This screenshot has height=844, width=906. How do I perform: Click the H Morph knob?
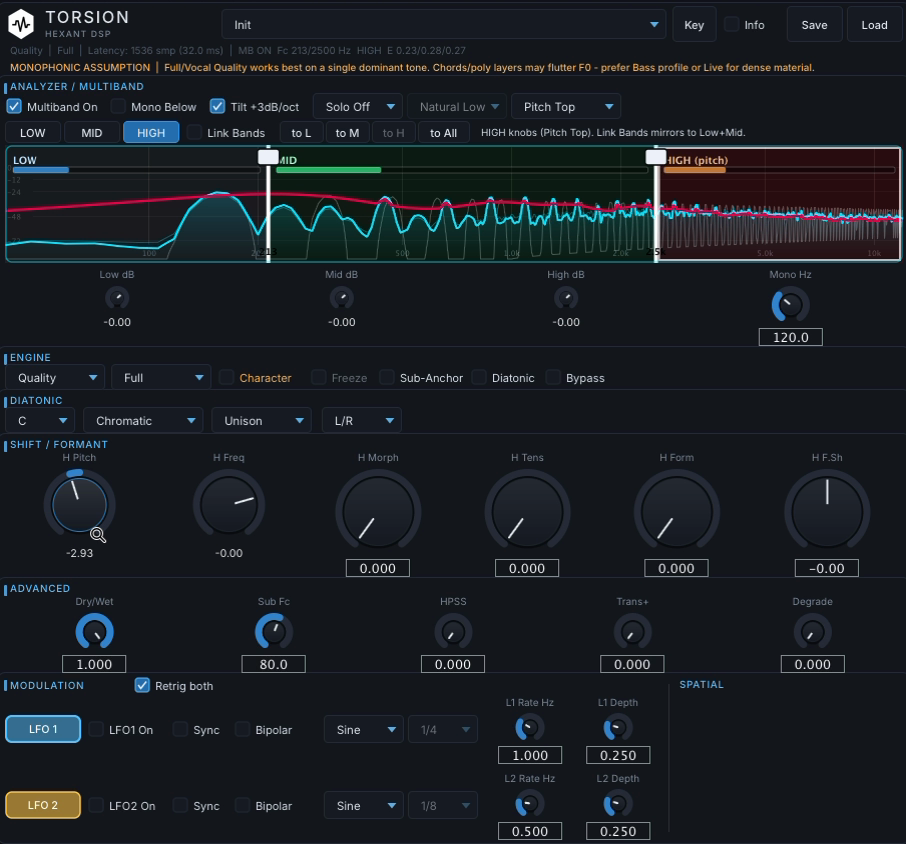[x=378, y=511]
